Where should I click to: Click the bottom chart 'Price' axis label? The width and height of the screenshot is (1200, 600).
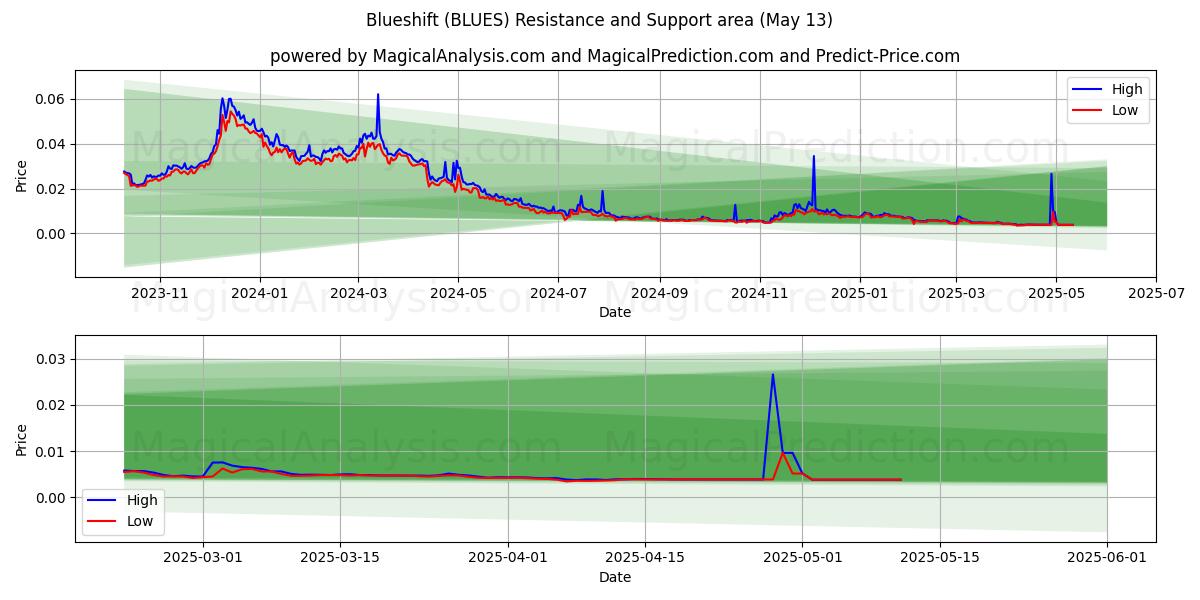tap(22, 439)
